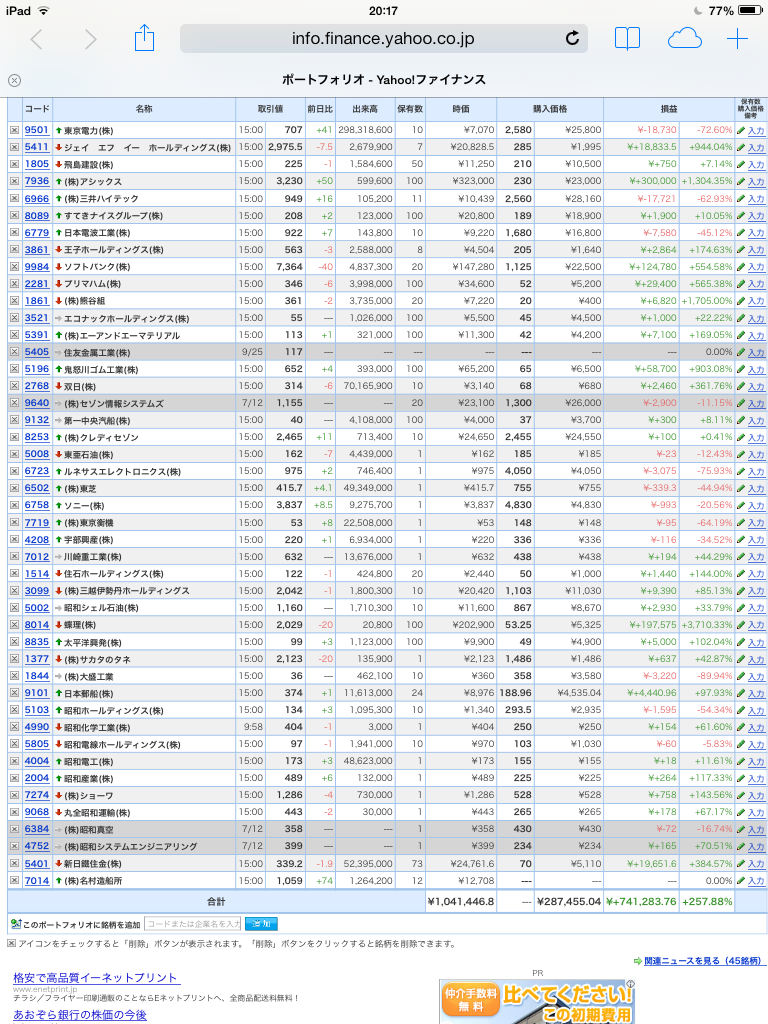The image size is (768, 1024).
Task: Click the pencil edit icon in the 2281 row
Action: tap(741, 284)
